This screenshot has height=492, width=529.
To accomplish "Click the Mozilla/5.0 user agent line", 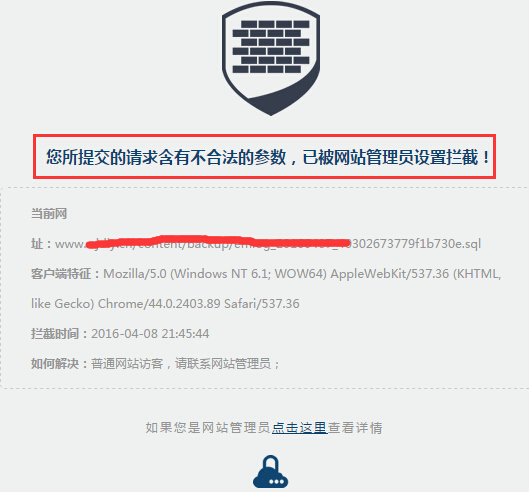I will [x=302, y=274].
